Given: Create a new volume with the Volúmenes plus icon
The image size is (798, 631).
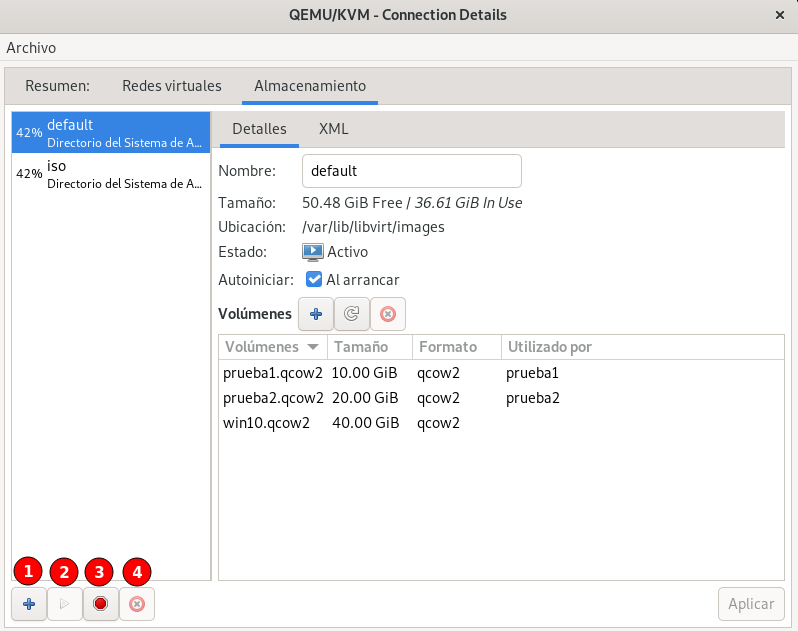Looking at the screenshot, I should pyautogui.click(x=316, y=314).
